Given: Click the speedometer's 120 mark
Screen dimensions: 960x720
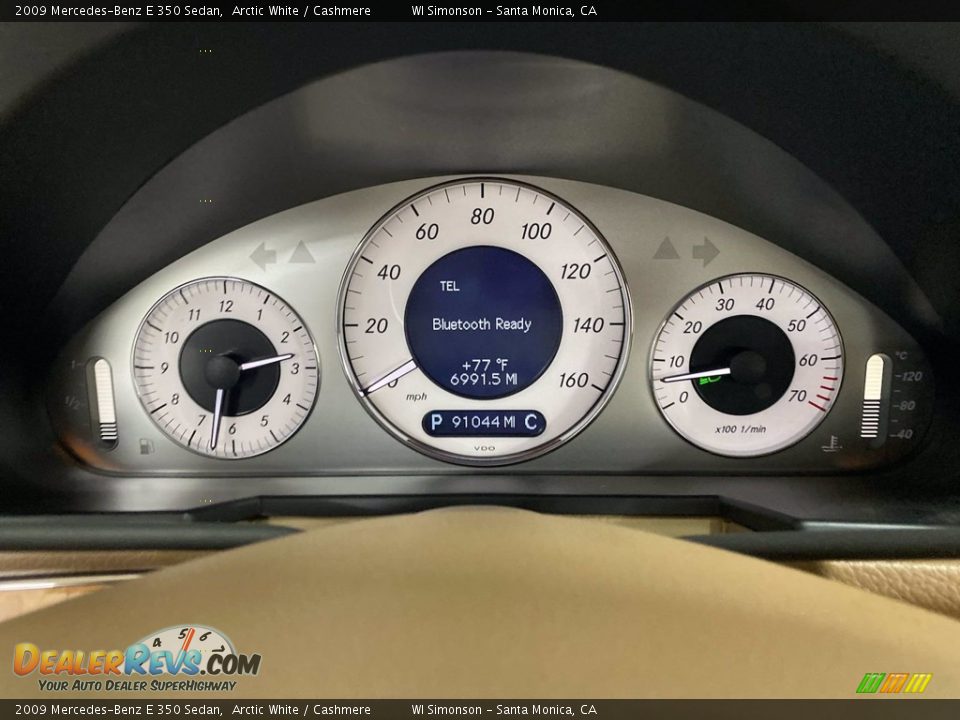Looking at the screenshot, I should tap(576, 271).
